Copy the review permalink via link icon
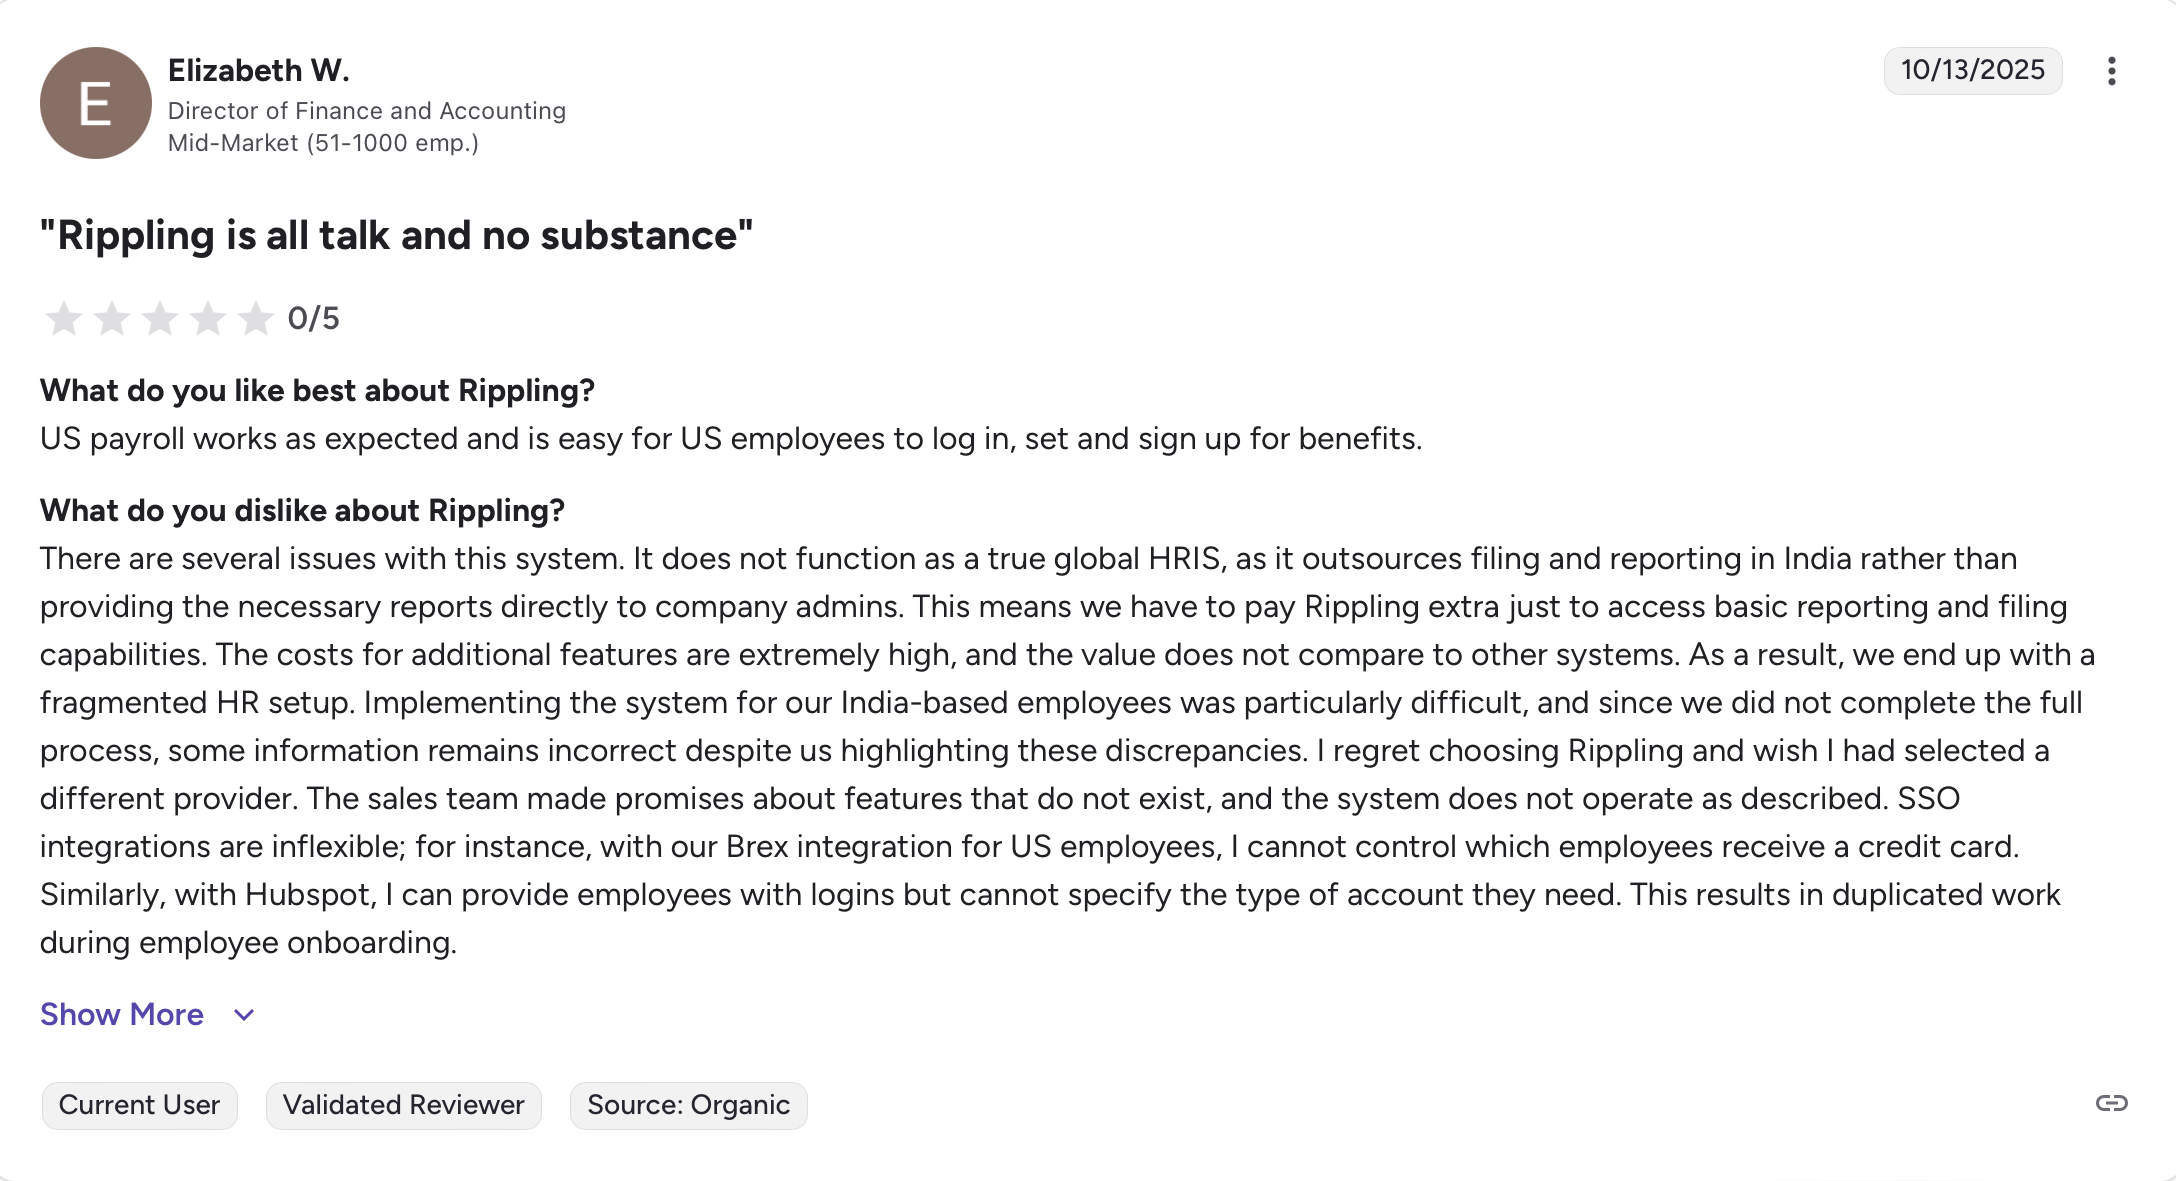Image resolution: width=2176 pixels, height=1181 pixels. pyautogui.click(x=2111, y=1103)
